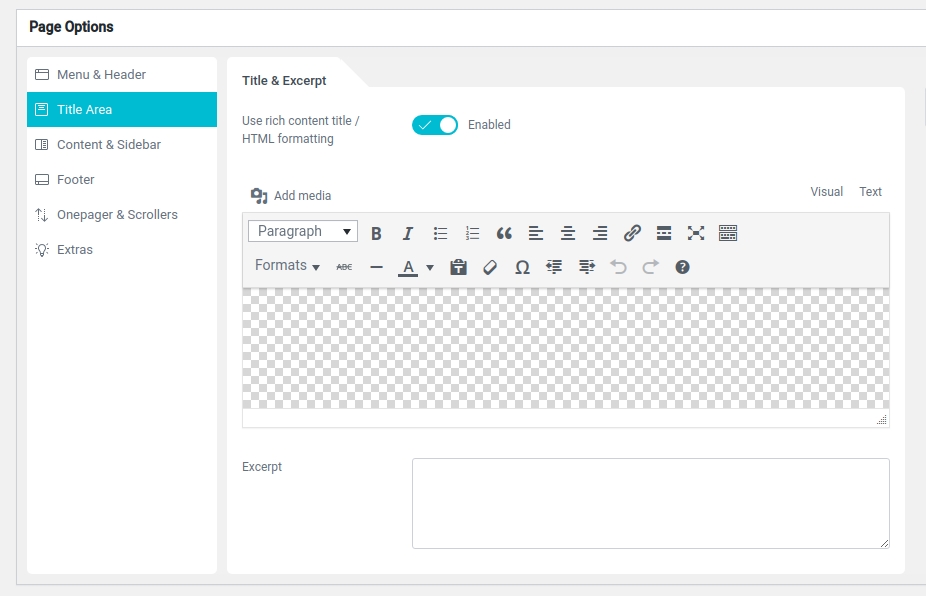The width and height of the screenshot is (926, 596).
Task: Apply italic formatting in editor toolbar
Action: pyautogui.click(x=408, y=233)
